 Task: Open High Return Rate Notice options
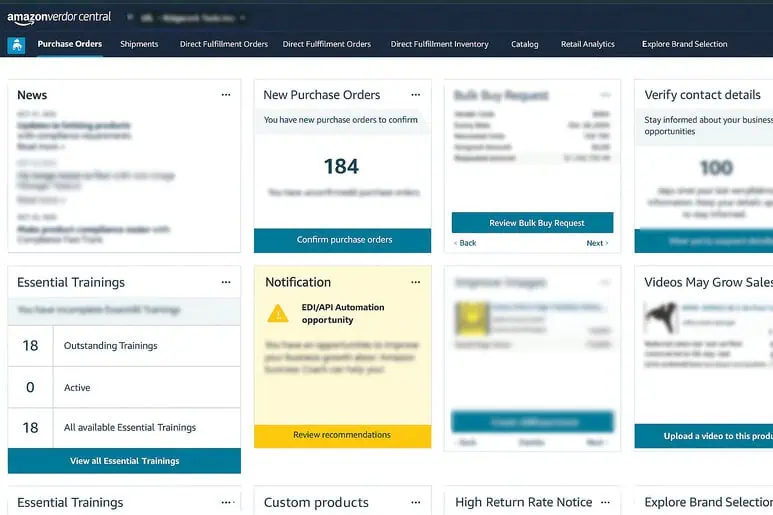coord(605,502)
